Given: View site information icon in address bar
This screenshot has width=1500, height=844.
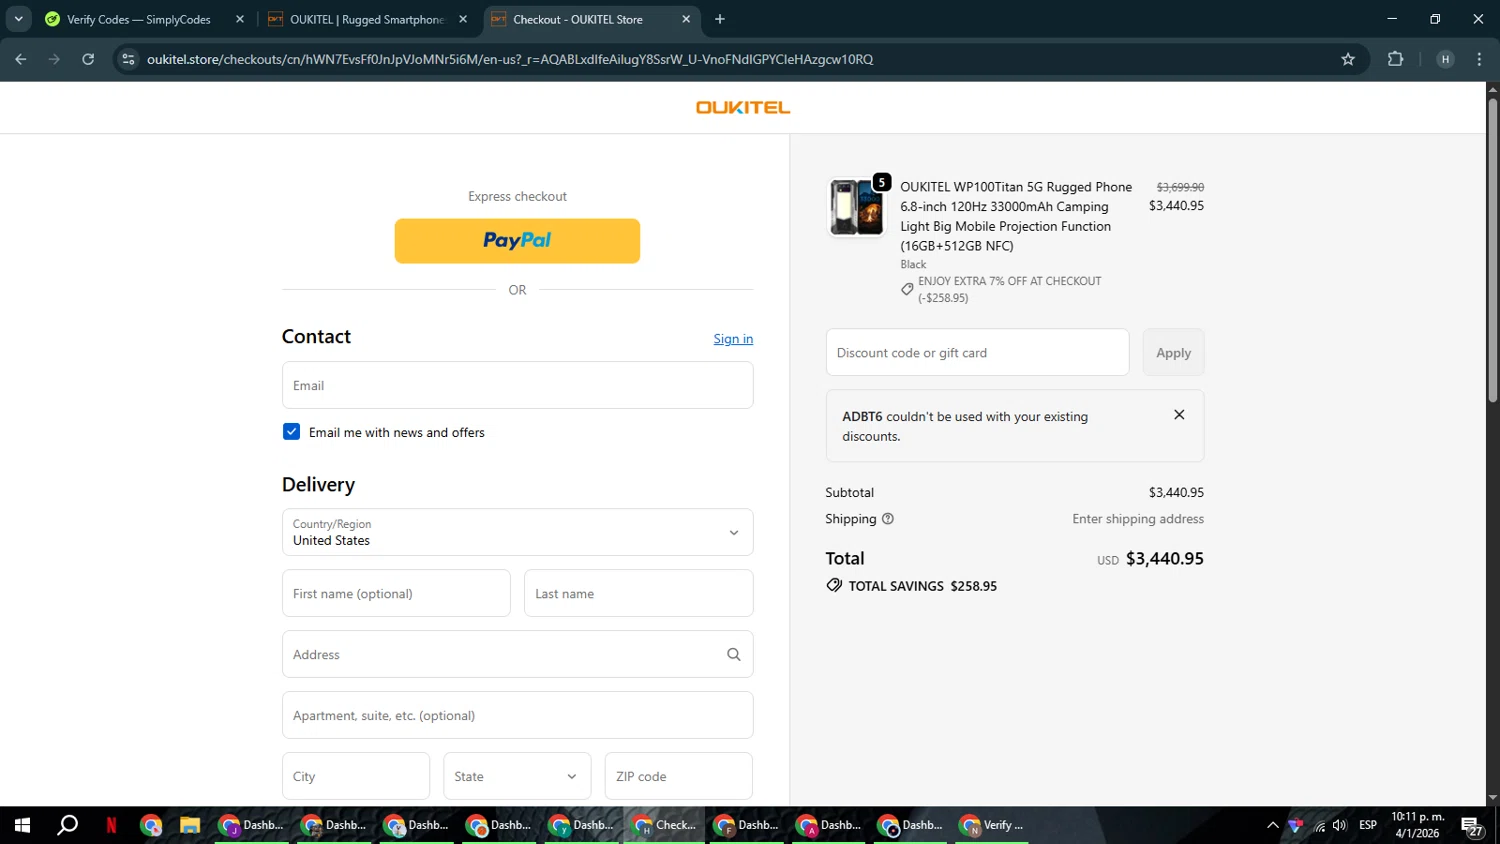Looking at the screenshot, I should point(128,59).
